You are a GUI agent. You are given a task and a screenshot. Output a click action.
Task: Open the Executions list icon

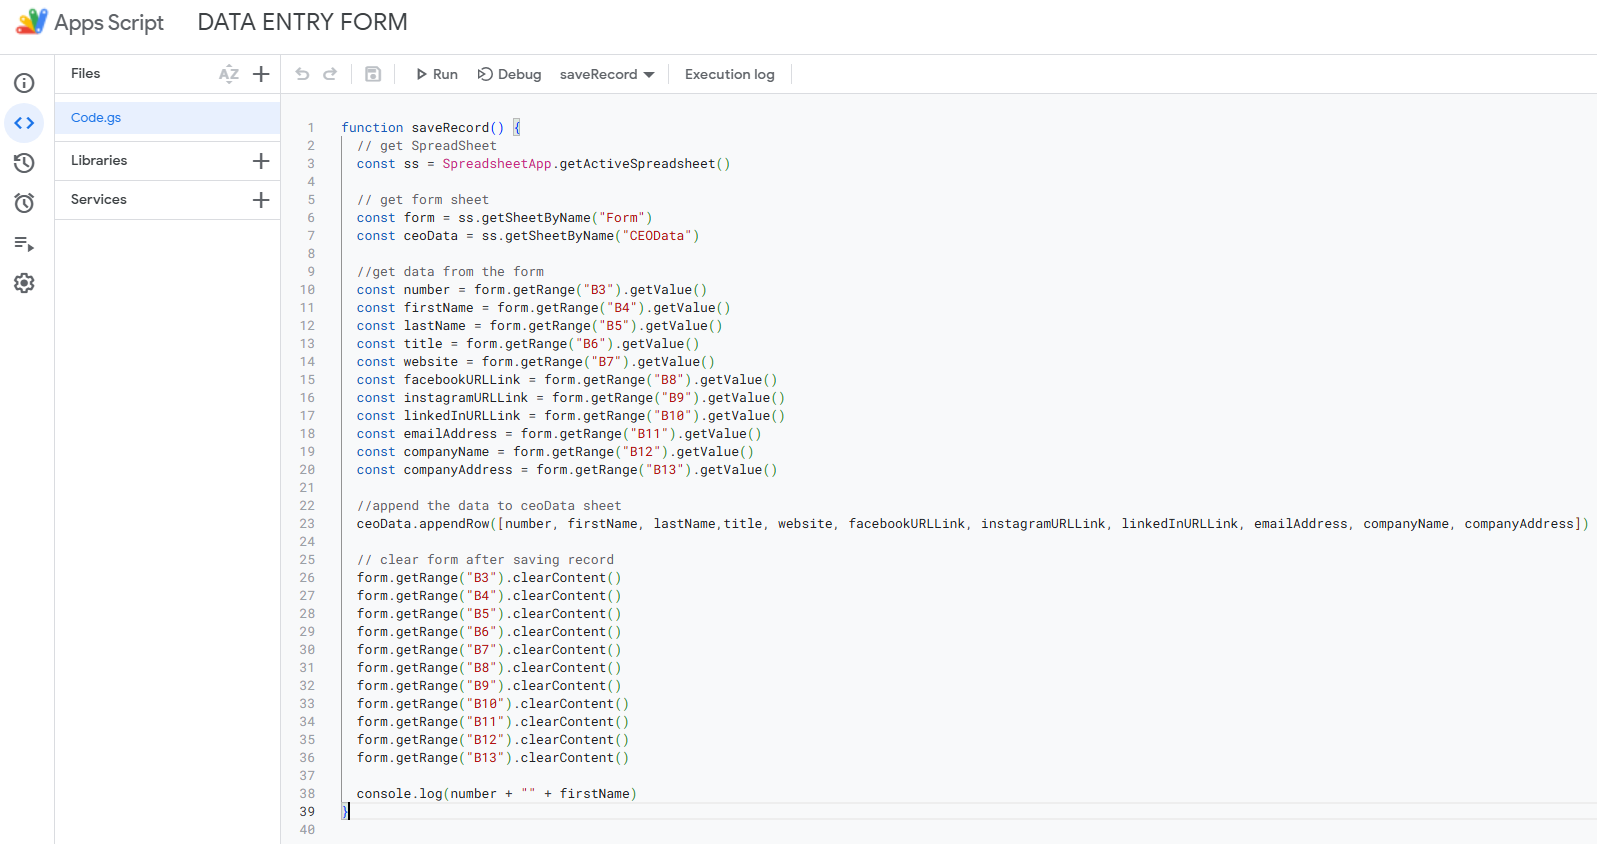(x=24, y=243)
